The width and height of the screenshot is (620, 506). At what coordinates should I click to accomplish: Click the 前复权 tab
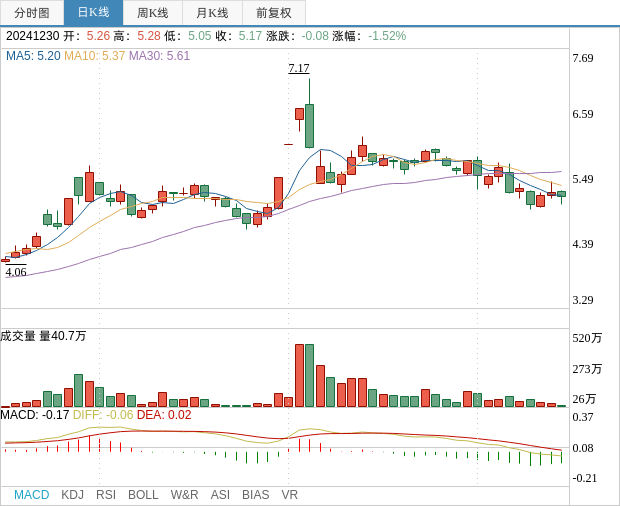[x=274, y=13]
